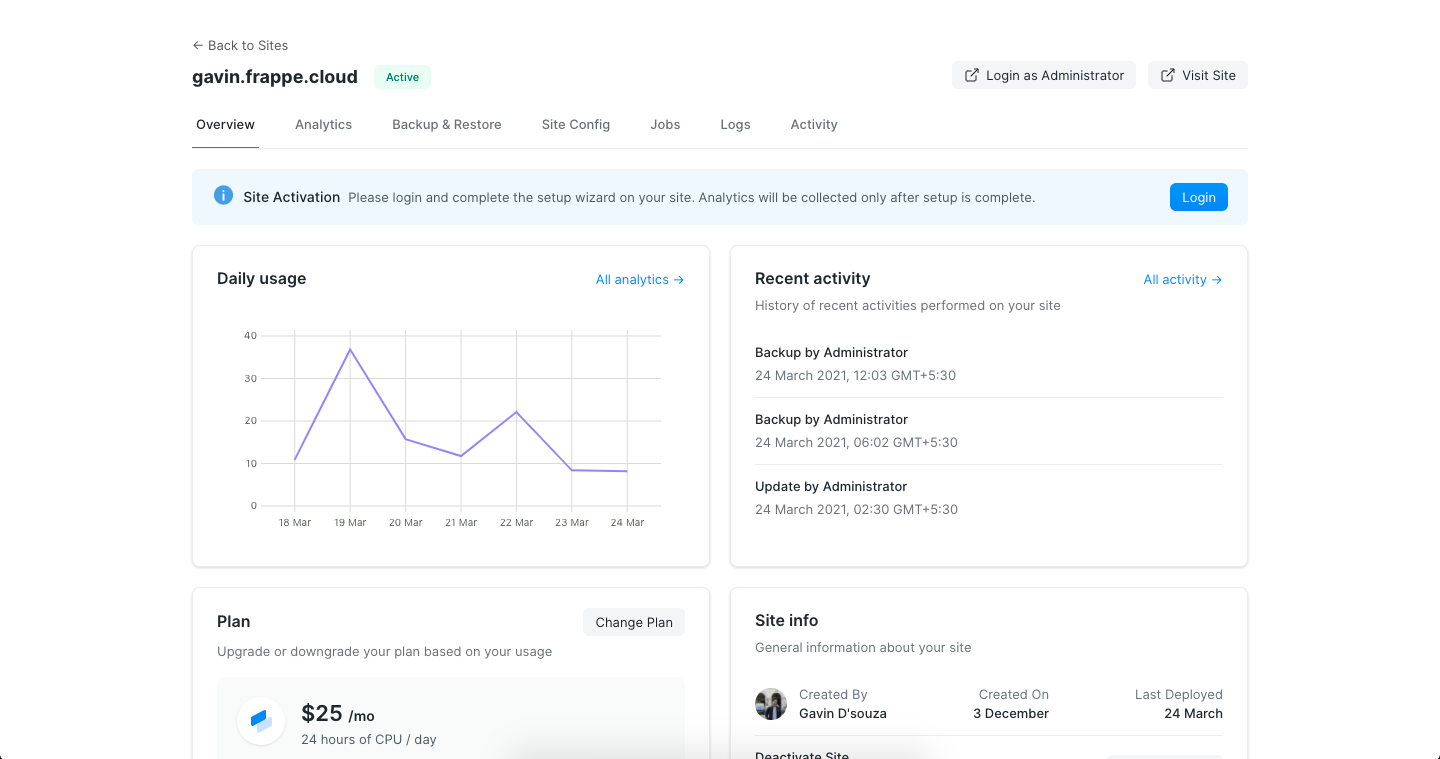This screenshot has height=759, width=1440.
Task: Click Gavin D'souza's avatar picture
Action: click(x=771, y=704)
